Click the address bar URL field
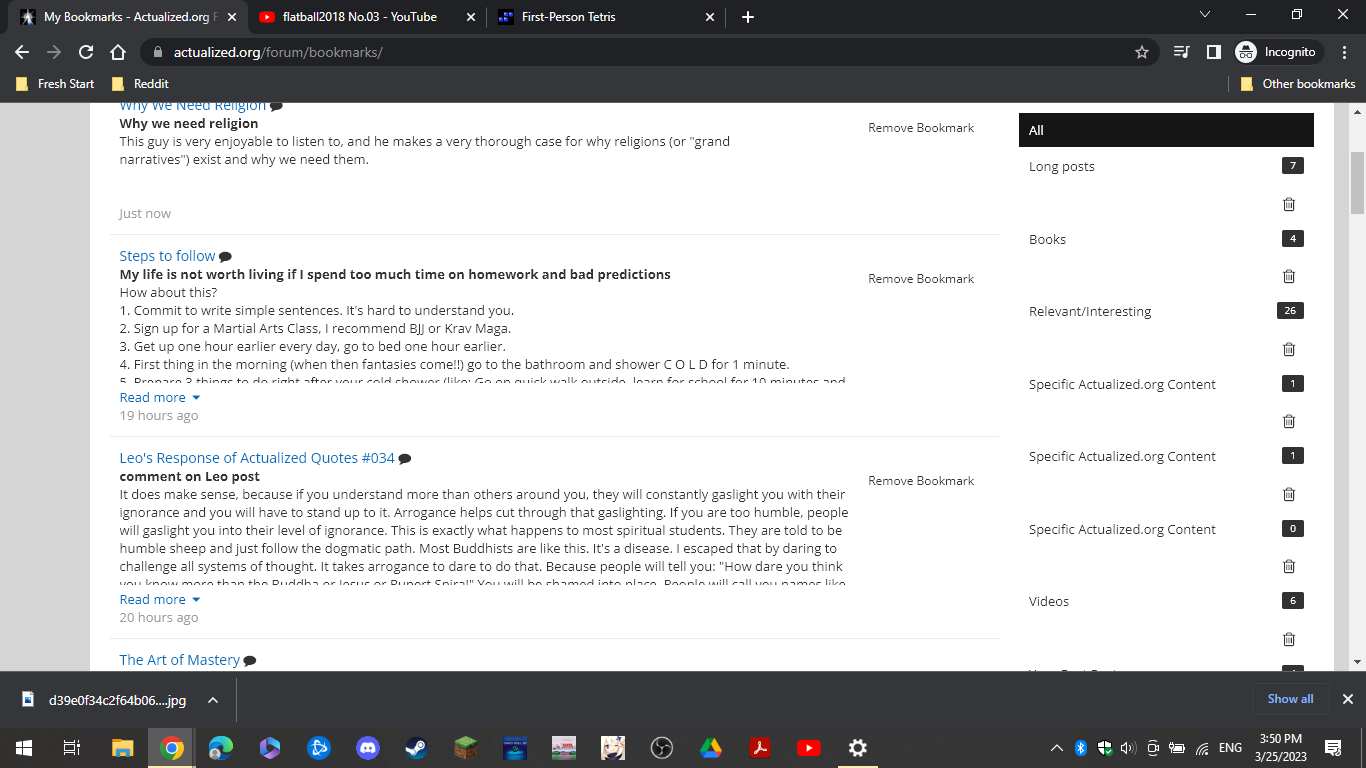The image size is (1366, 768). coord(640,52)
